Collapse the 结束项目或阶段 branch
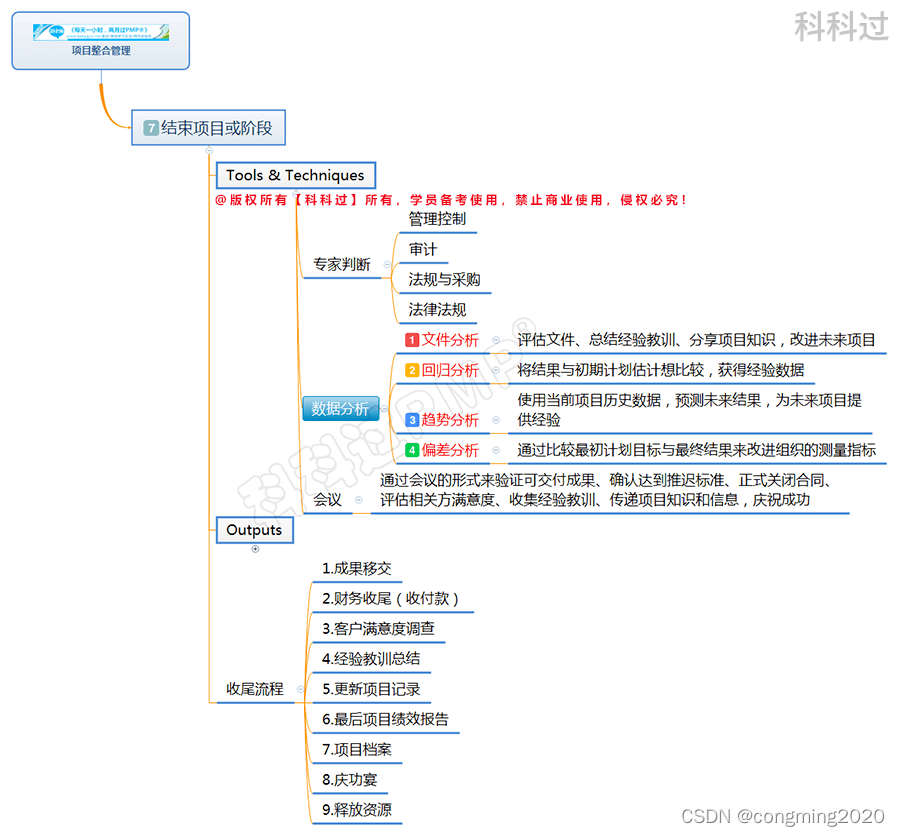Screen dimensions: 900x836 pos(208,149)
